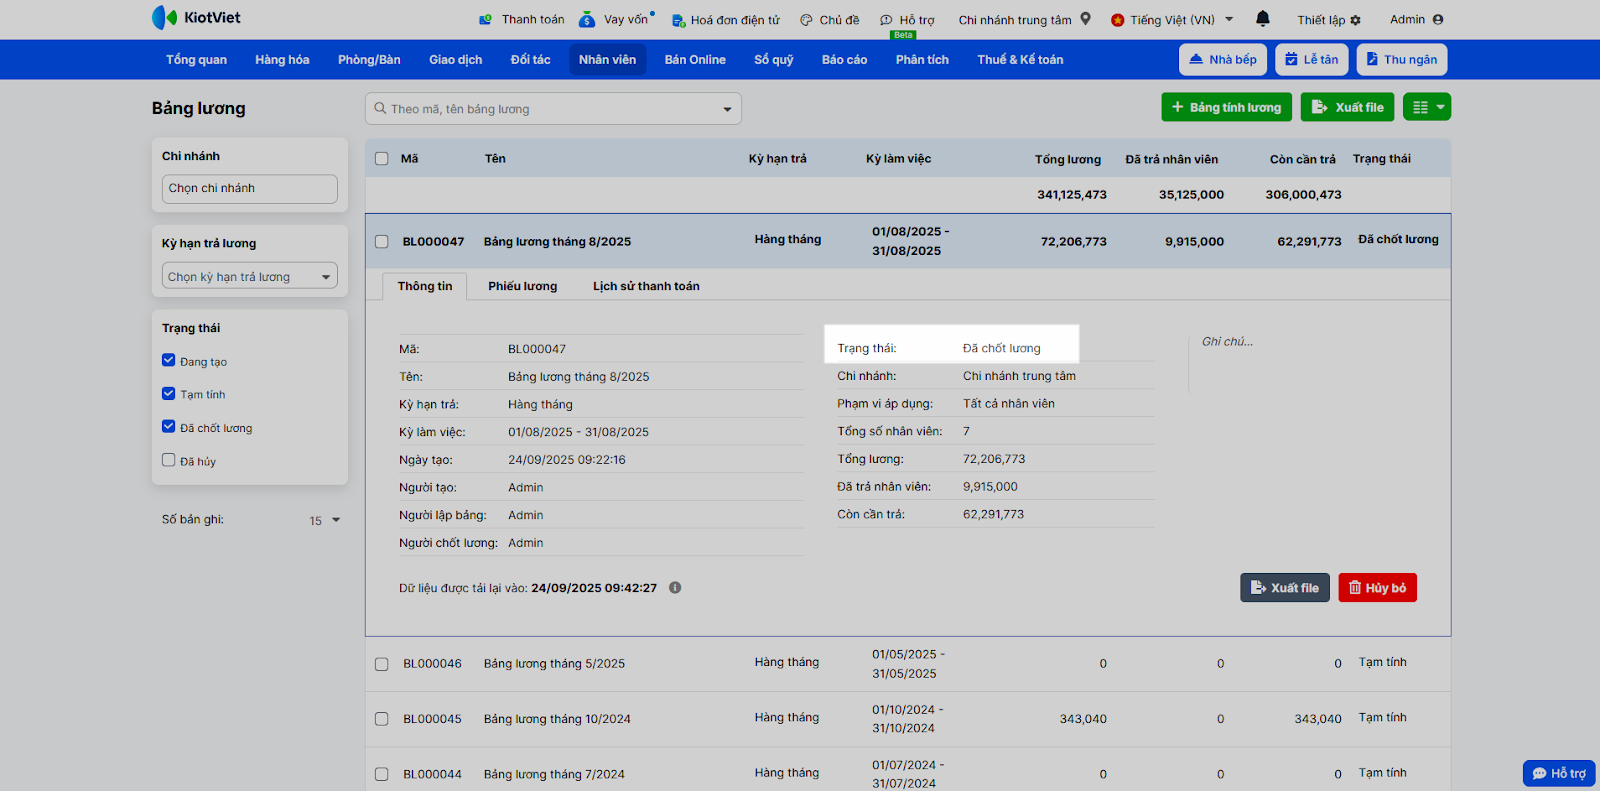Uncheck the Đang tạo status filter
The width and height of the screenshot is (1600, 791).
click(169, 361)
